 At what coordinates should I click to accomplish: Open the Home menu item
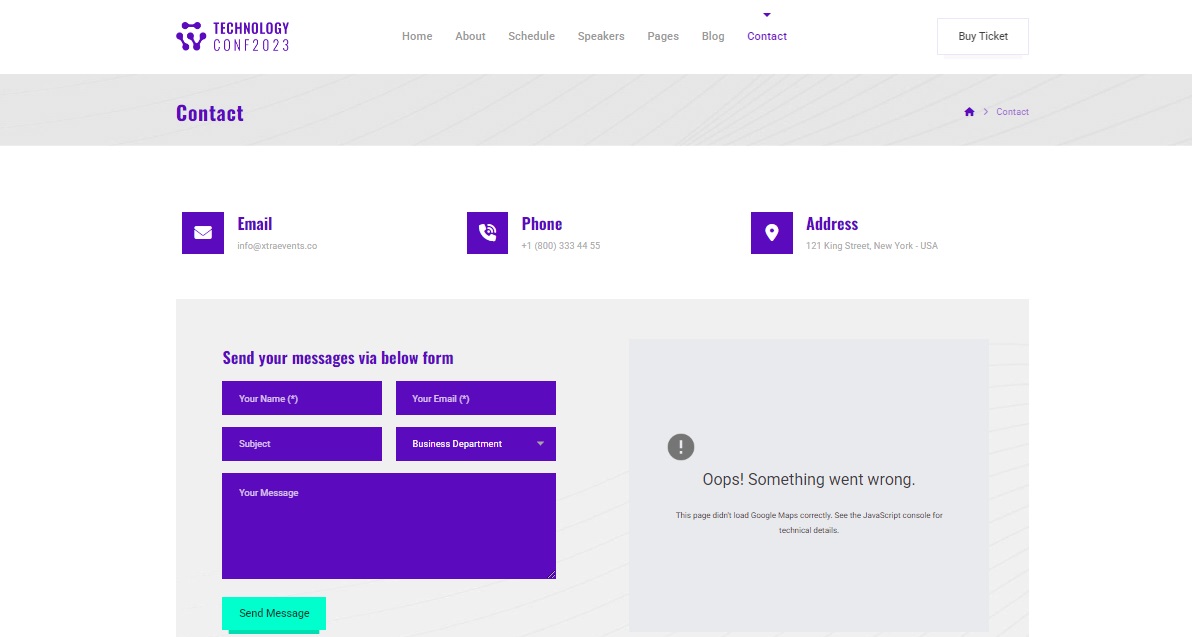click(x=417, y=36)
